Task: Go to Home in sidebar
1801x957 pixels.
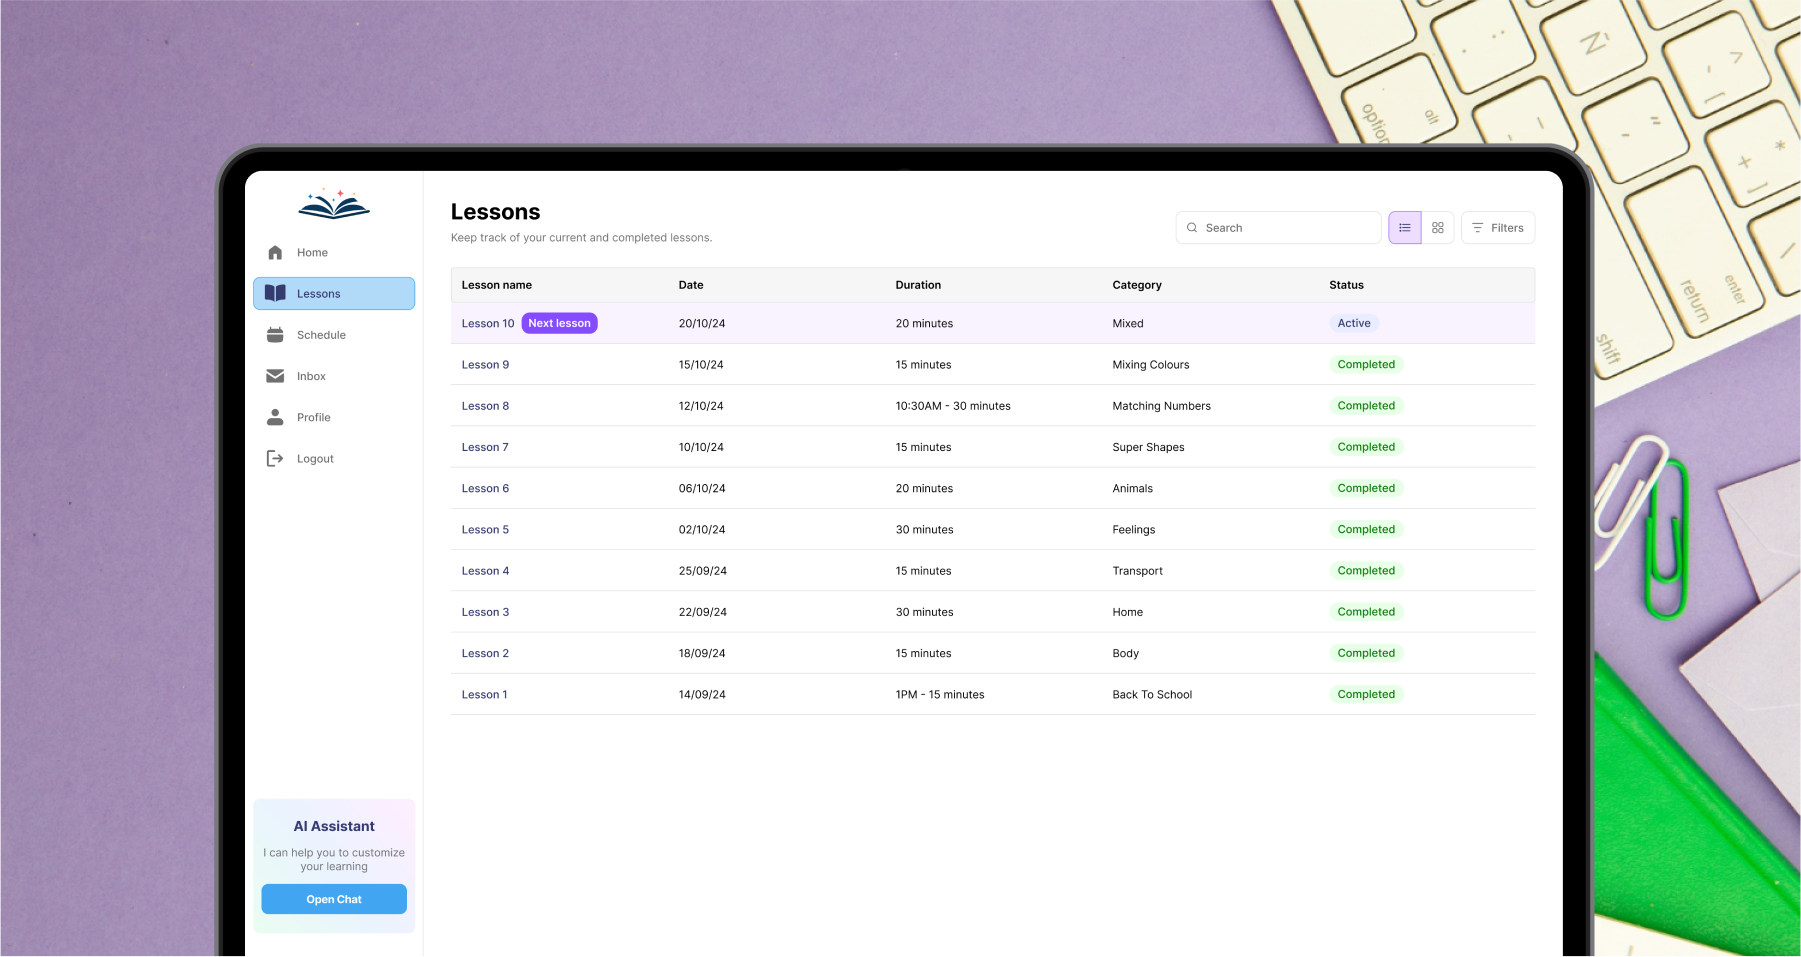Action: click(x=334, y=253)
